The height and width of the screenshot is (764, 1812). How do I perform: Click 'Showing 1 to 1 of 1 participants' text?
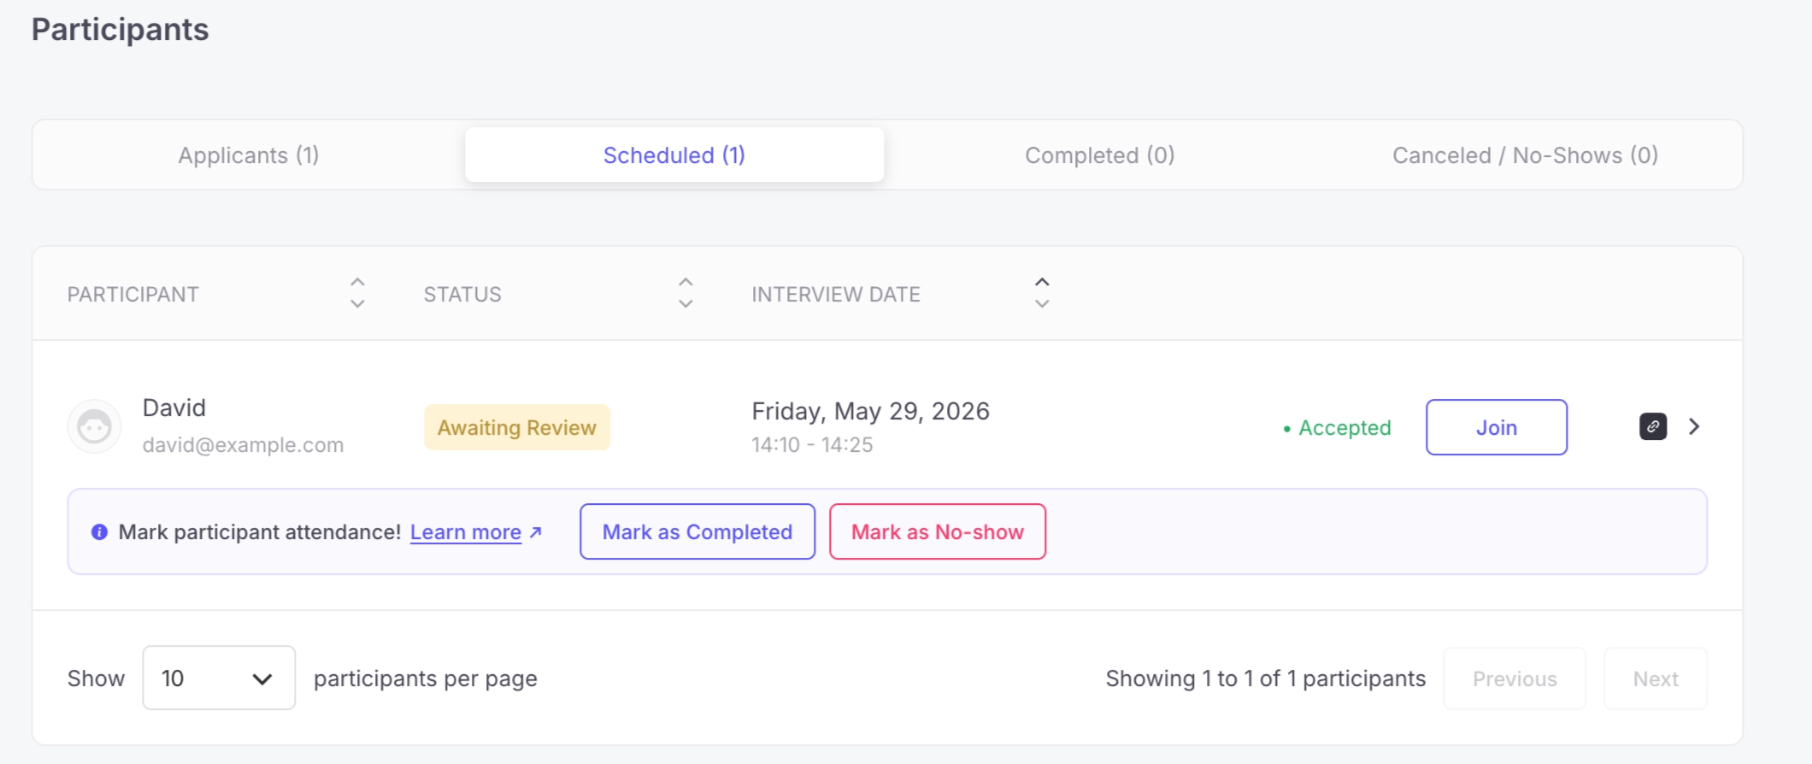1265,679
